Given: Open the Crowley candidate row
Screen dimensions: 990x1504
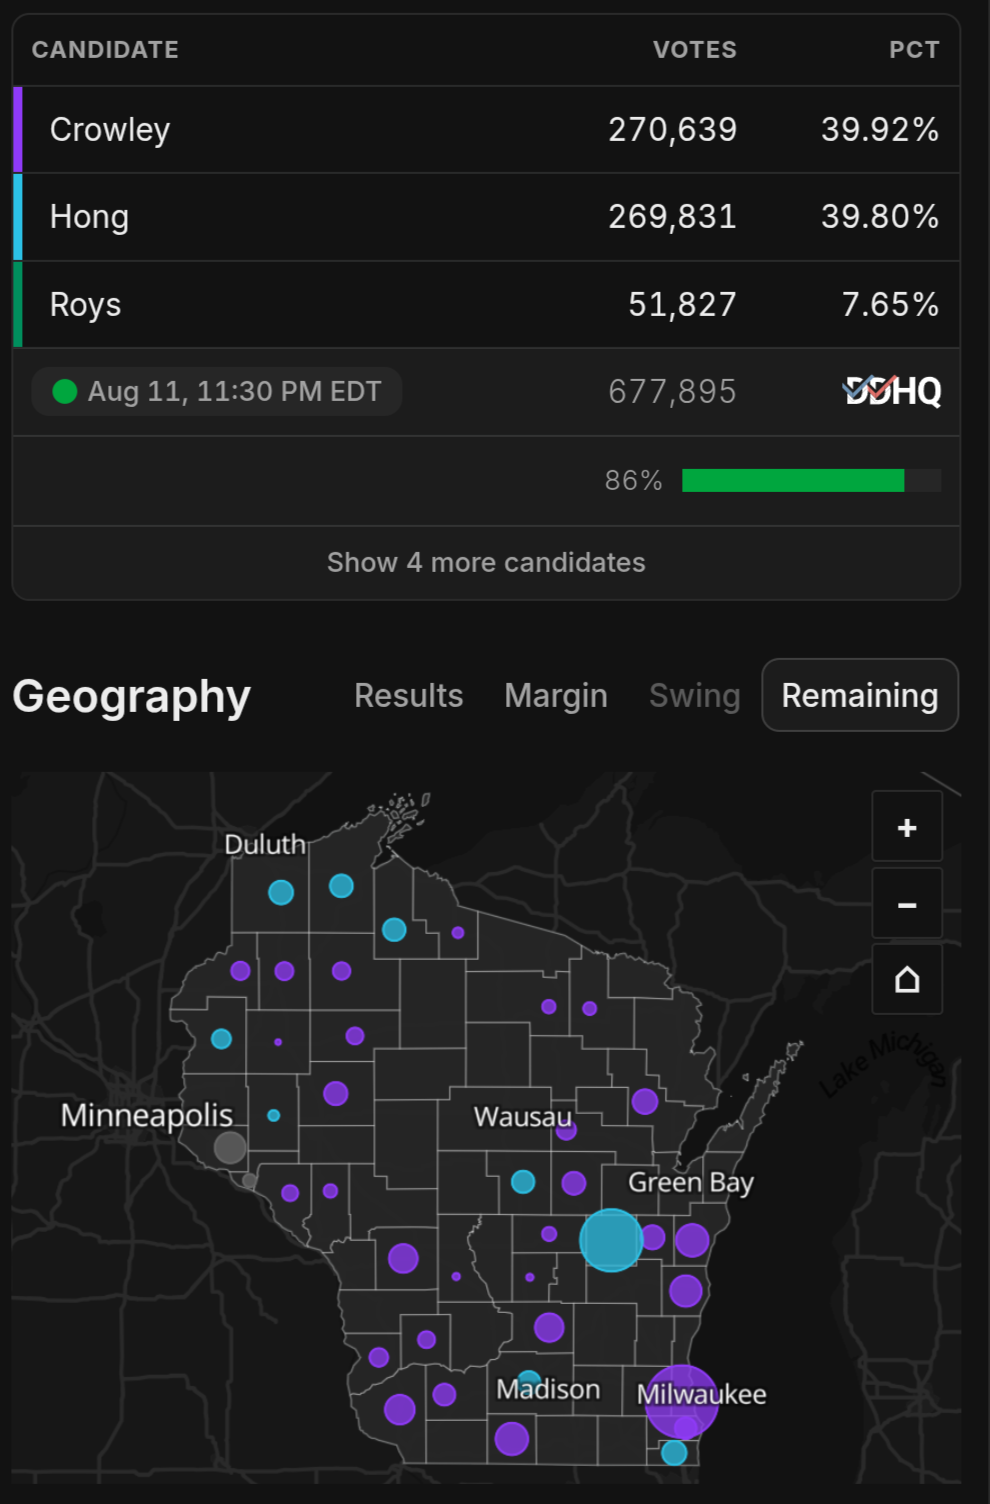Looking at the screenshot, I should [486, 130].
